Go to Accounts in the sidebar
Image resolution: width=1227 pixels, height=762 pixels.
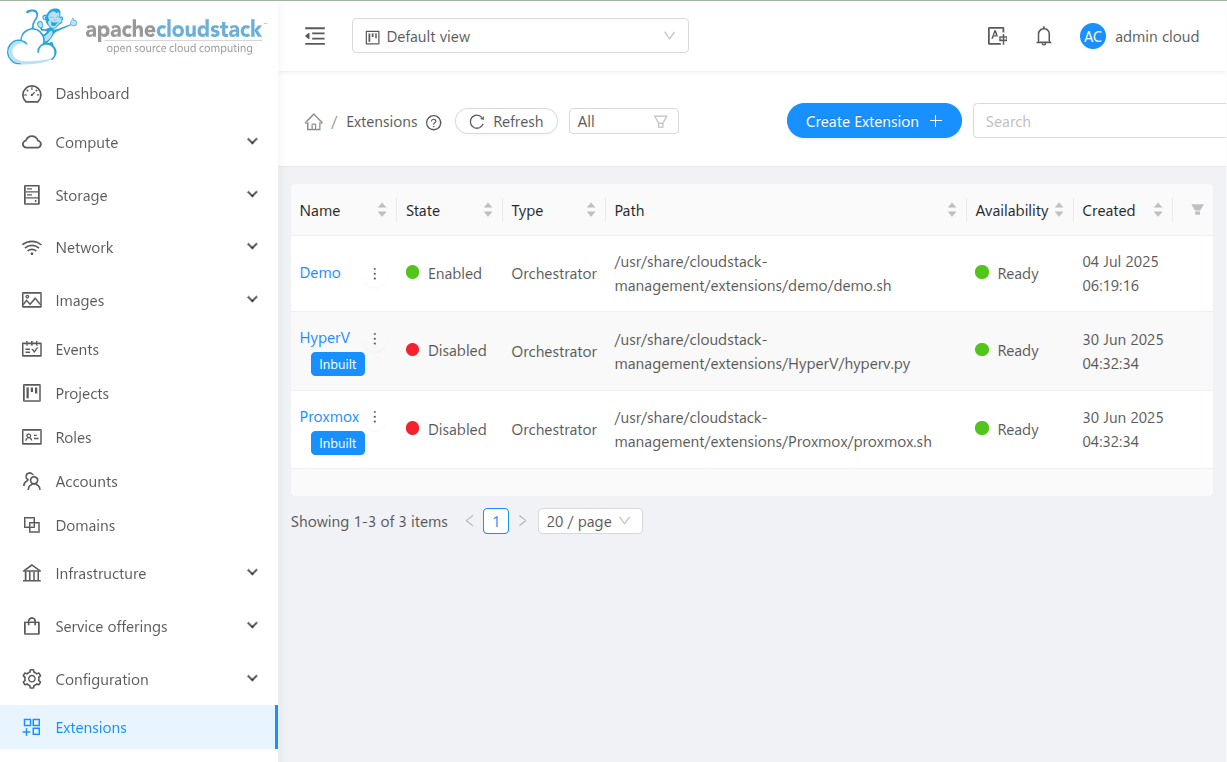point(86,482)
